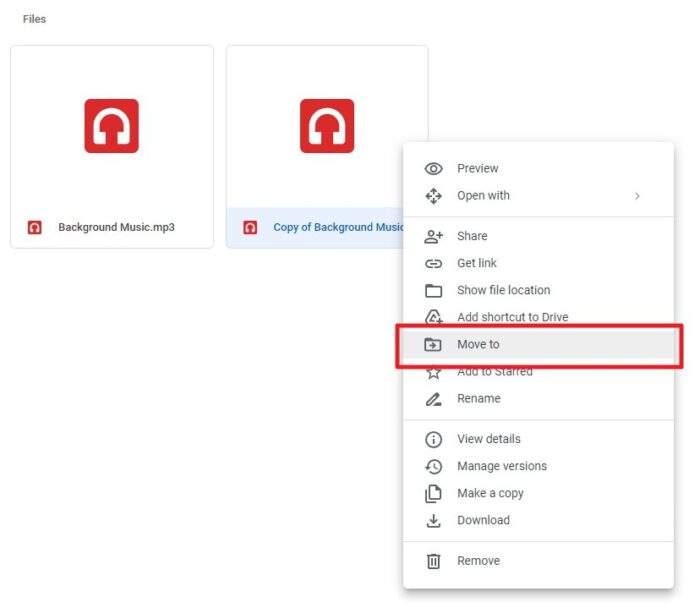Click the Download arrow icon

click(x=433, y=521)
